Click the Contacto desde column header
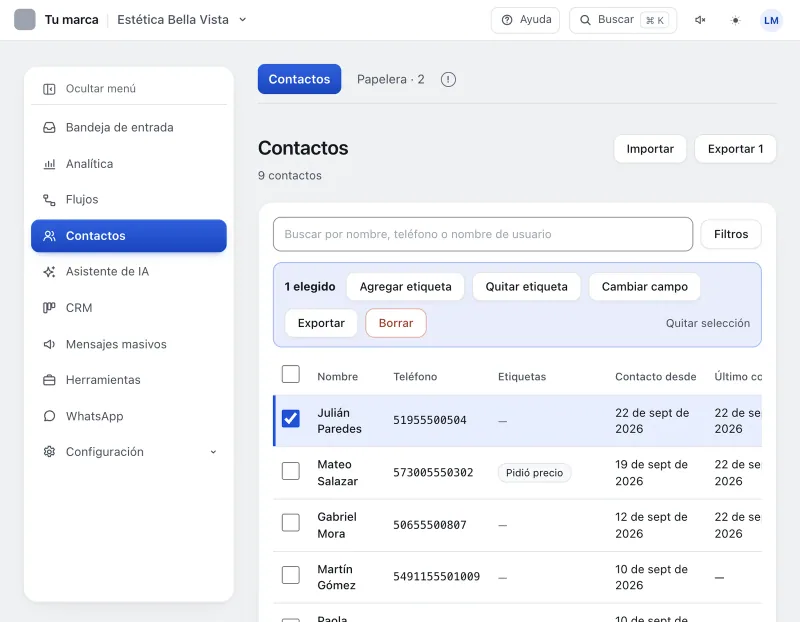This screenshot has width=800, height=622. [655, 377]
